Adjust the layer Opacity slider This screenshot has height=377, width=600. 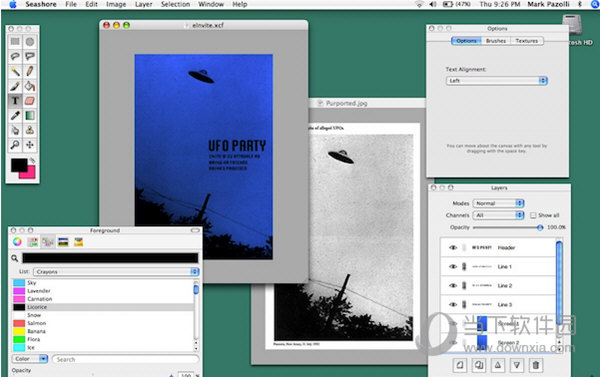[507, 227]
